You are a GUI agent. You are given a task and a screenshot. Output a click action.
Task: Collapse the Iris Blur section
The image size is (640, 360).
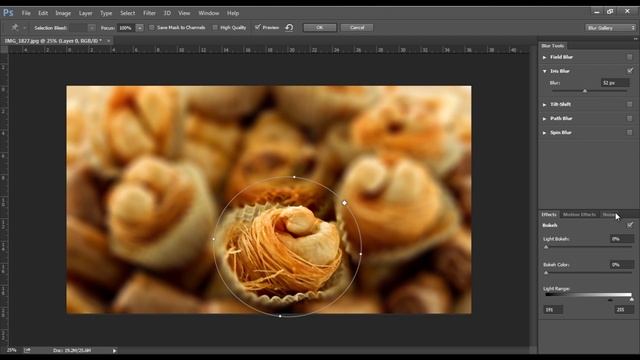544,71
